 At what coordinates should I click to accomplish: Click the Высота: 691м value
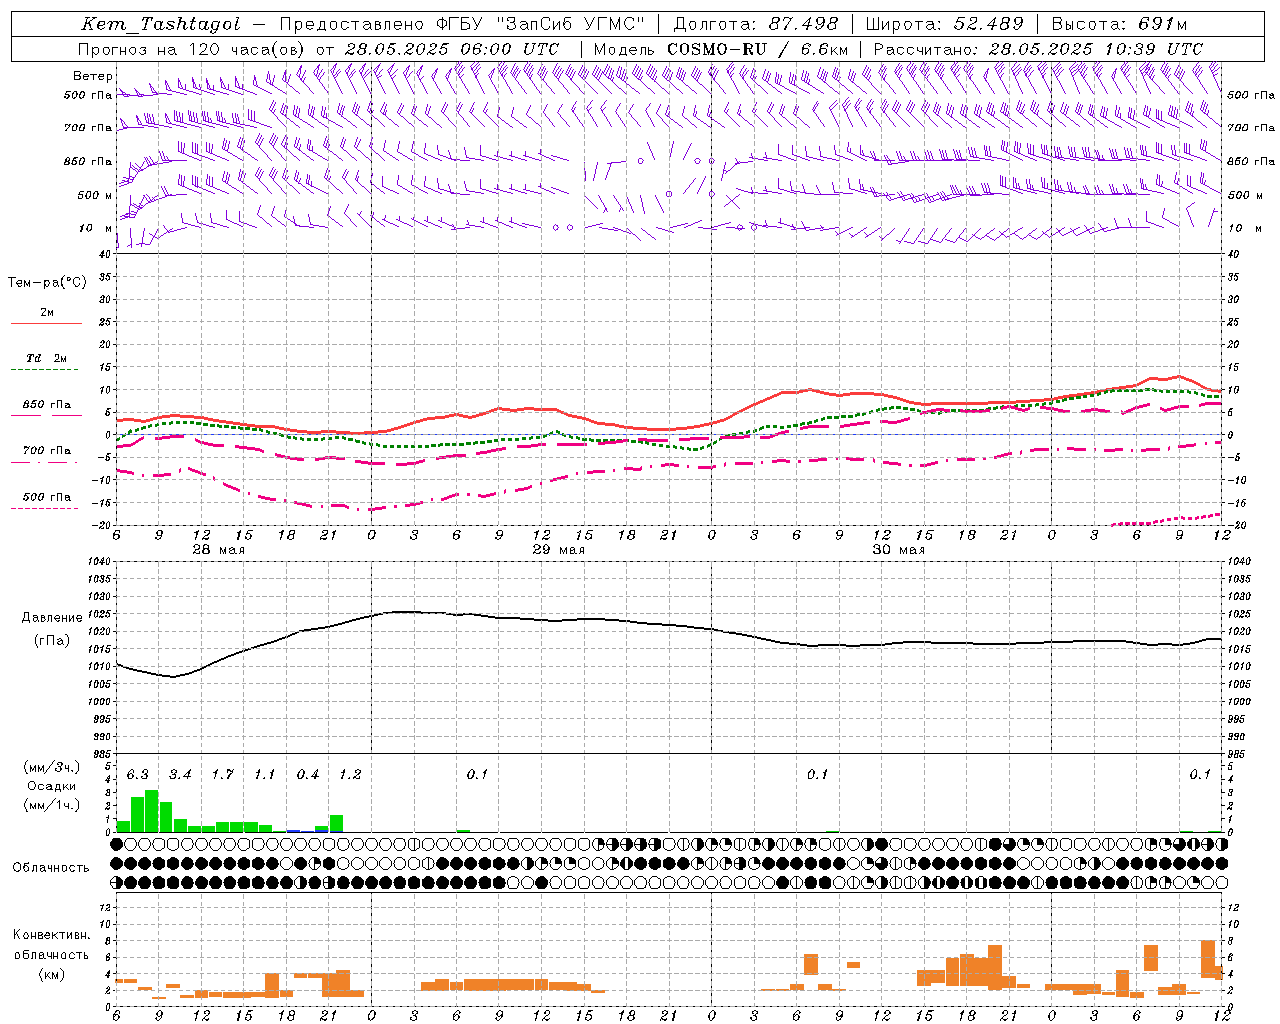tap(1119, 24)
